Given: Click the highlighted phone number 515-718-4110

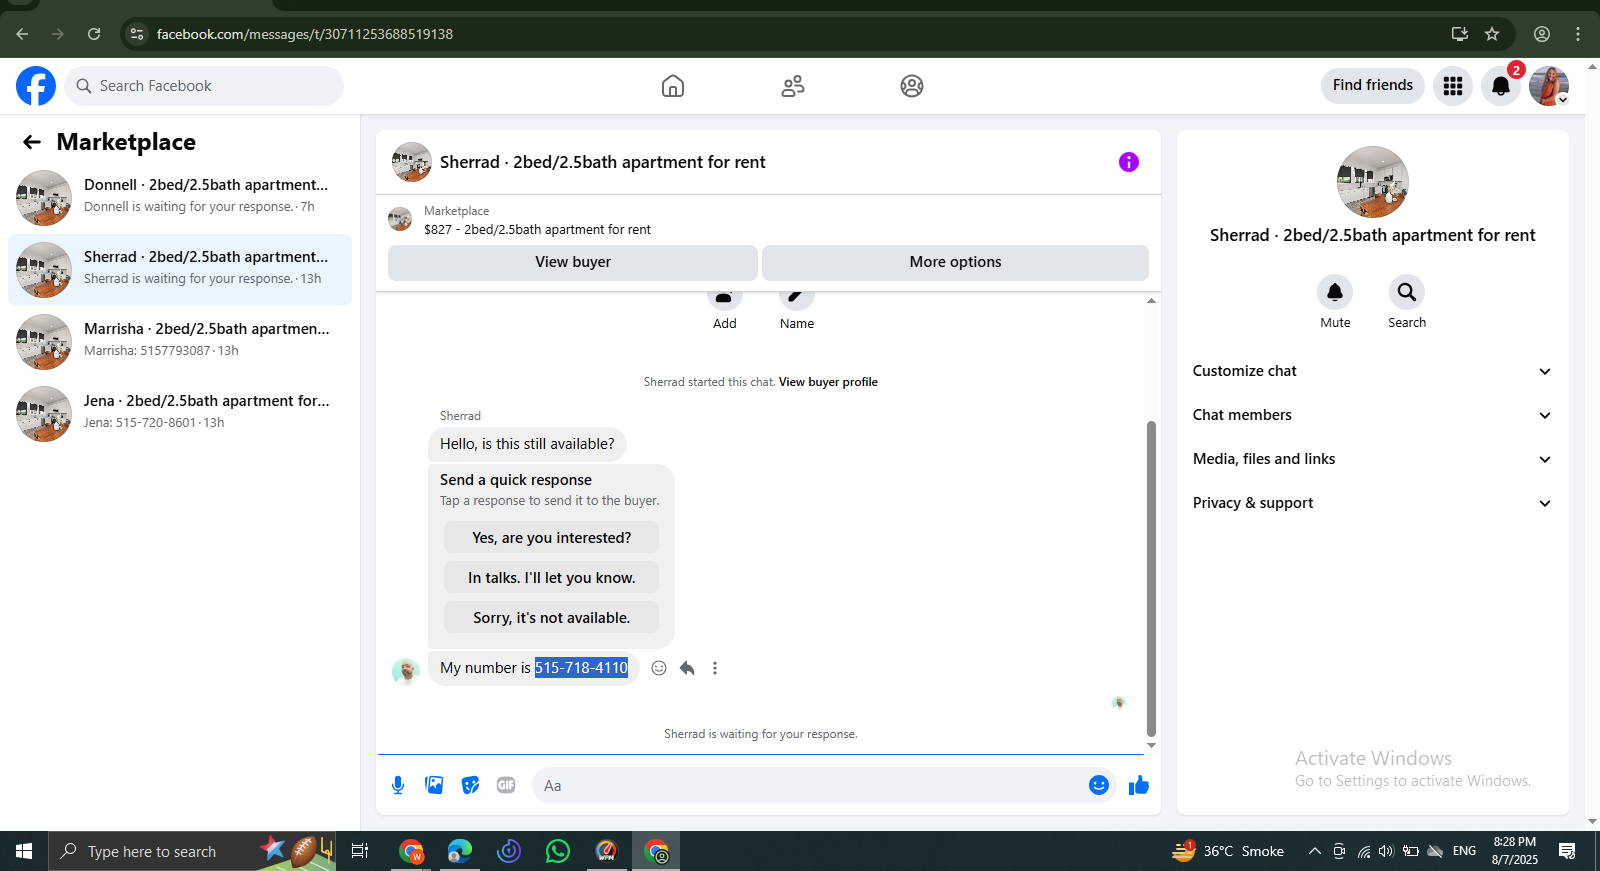Looking at the screenshot, I should click(x=581, y=668).
